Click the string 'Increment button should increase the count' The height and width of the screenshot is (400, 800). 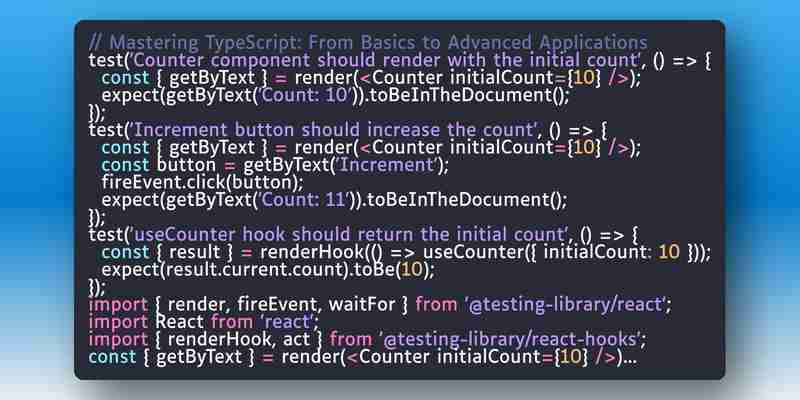tap(335, 130)
